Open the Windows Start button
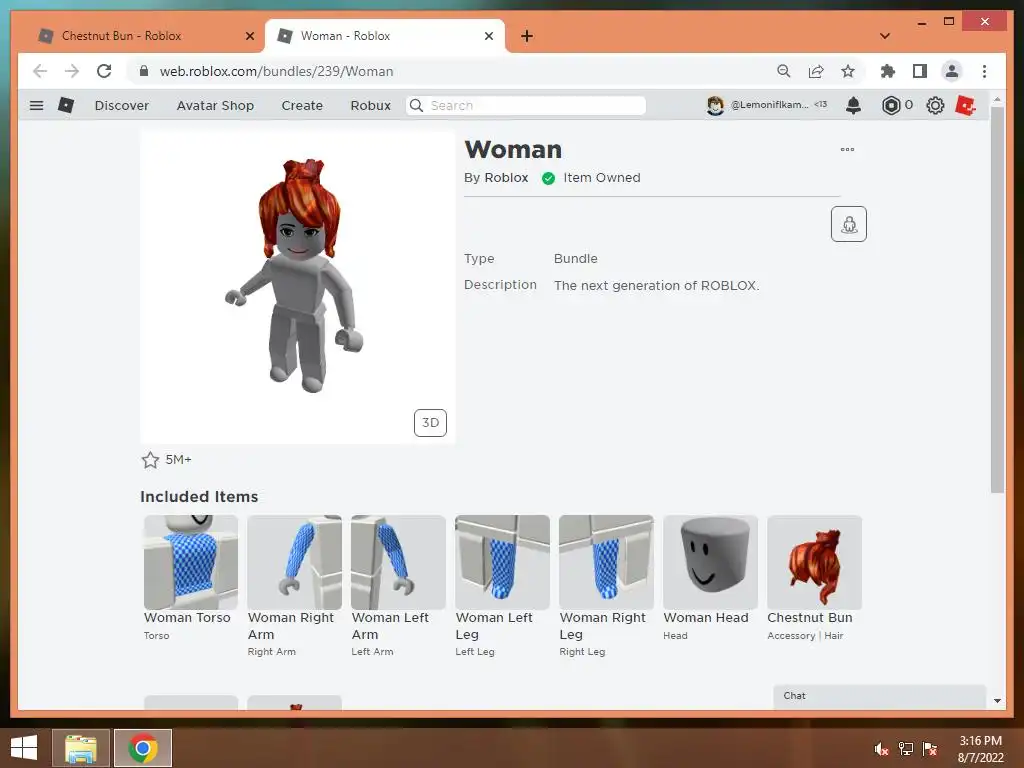The width and height of the screenshot is (1024, 768). click(24, 748)
